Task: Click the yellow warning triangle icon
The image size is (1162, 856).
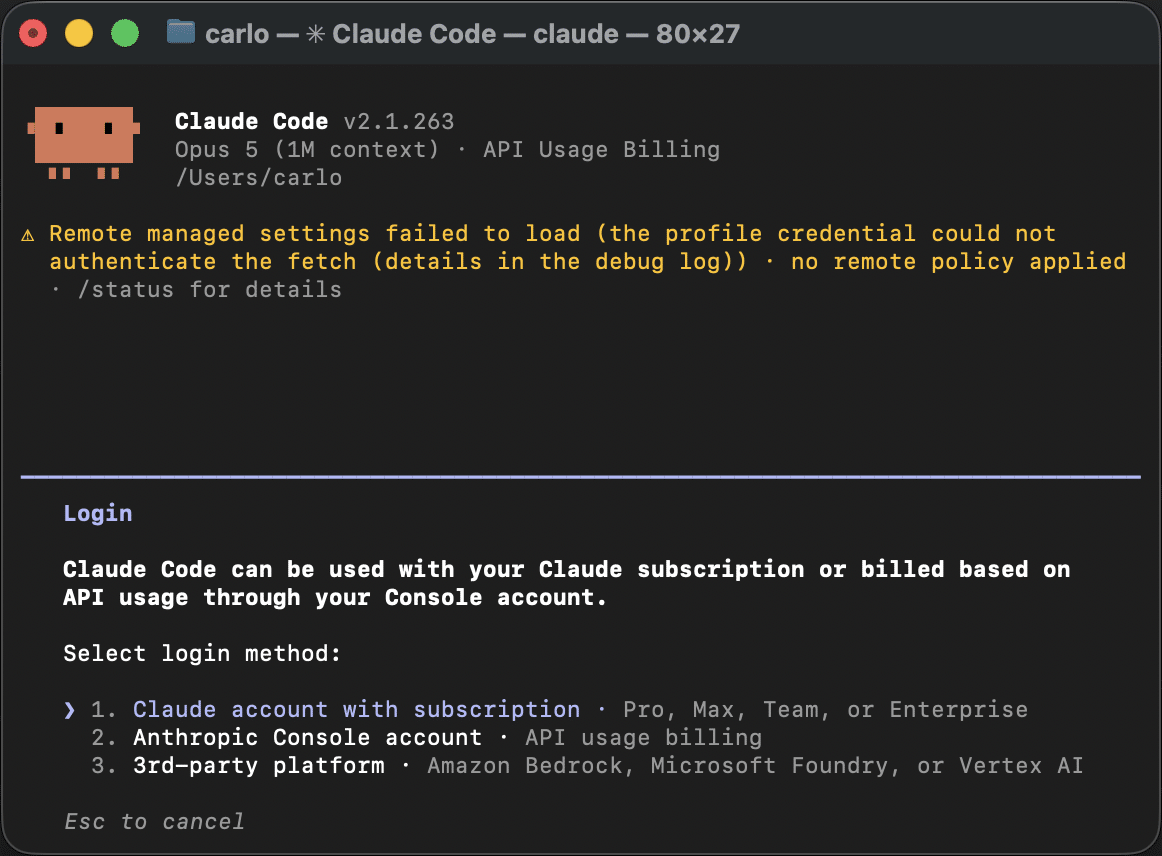Action: (28, 235)
